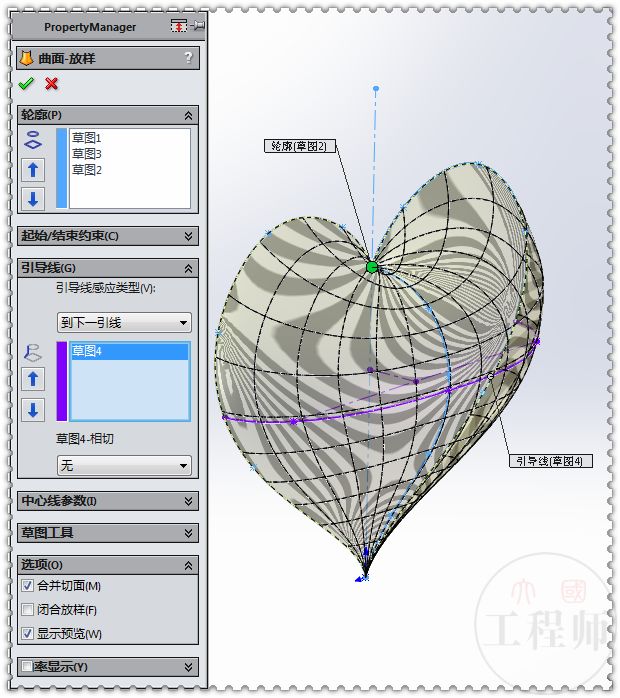The width and height of the screenshot is (620, 698).
Task: Click purple color bar beside guide list
Action: tap(61, 381)
